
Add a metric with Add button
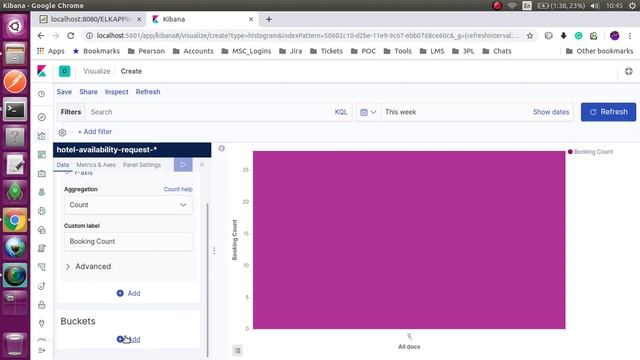pyautogui.click(x=128, y=293)
